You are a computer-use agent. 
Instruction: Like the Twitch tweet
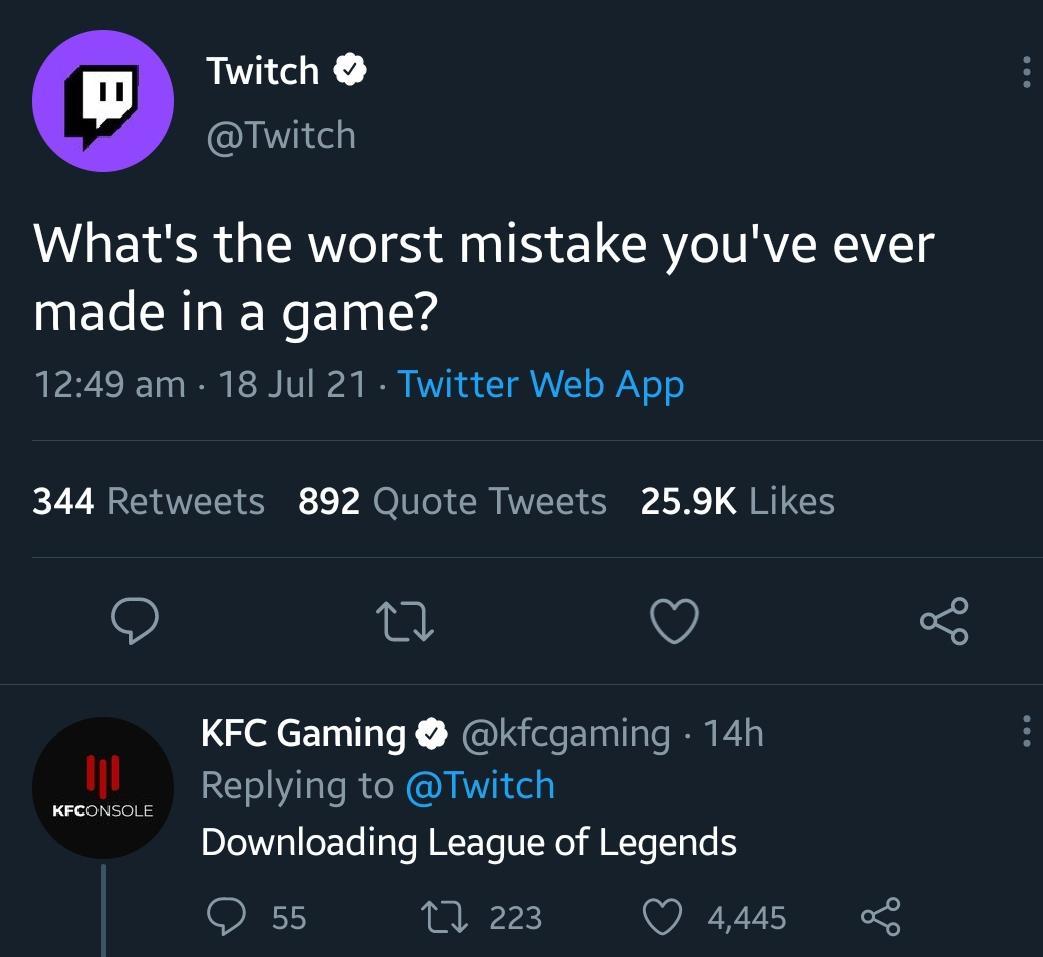pyautogui.click(x=674, y=622)
